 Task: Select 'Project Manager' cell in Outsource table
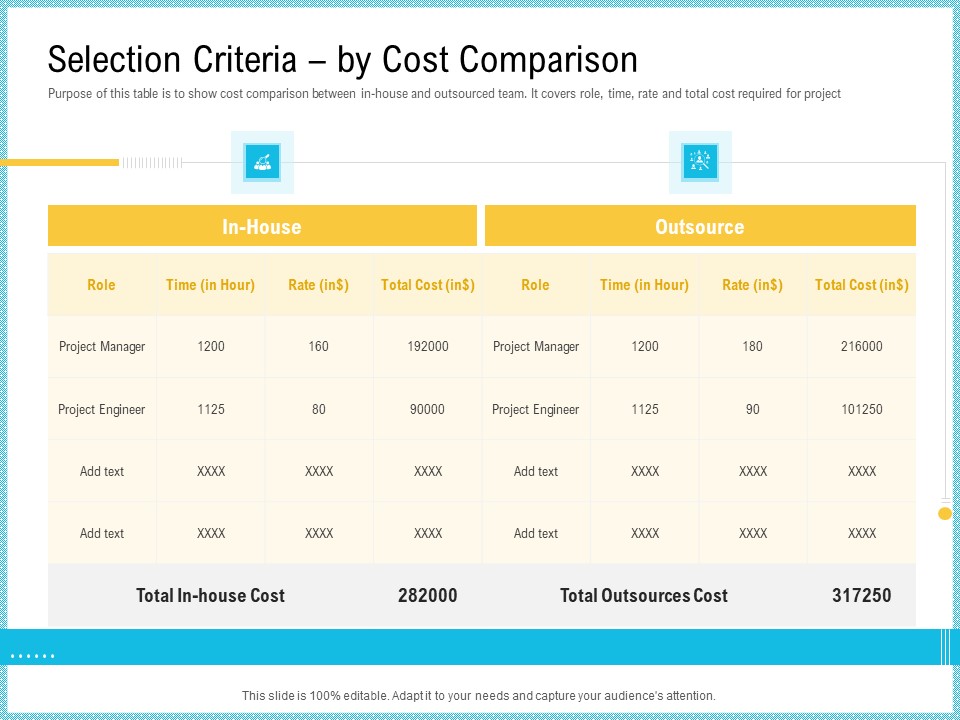pyautogui.click(x=536, y=347)
